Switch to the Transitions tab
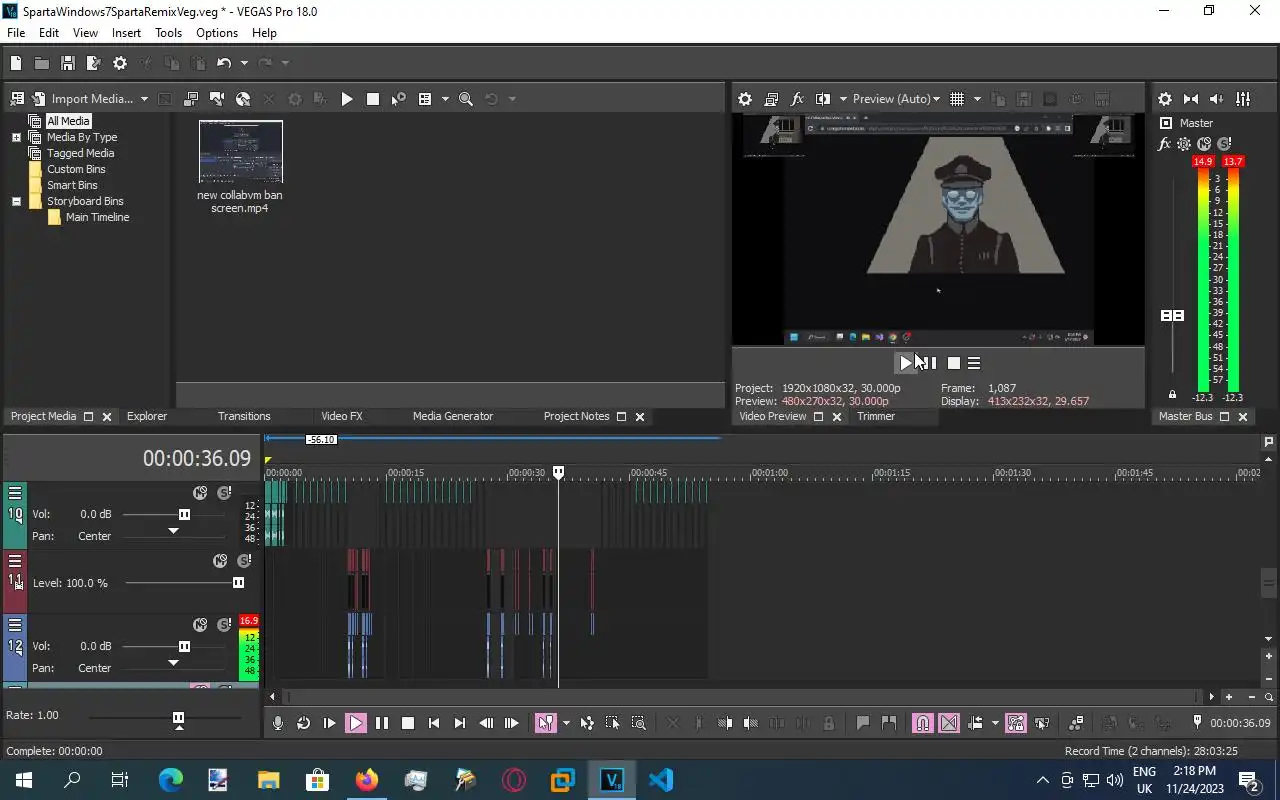 click(244, 416)
